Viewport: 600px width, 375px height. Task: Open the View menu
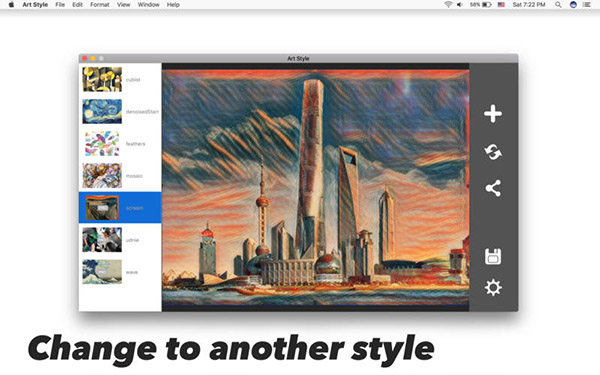124,5
